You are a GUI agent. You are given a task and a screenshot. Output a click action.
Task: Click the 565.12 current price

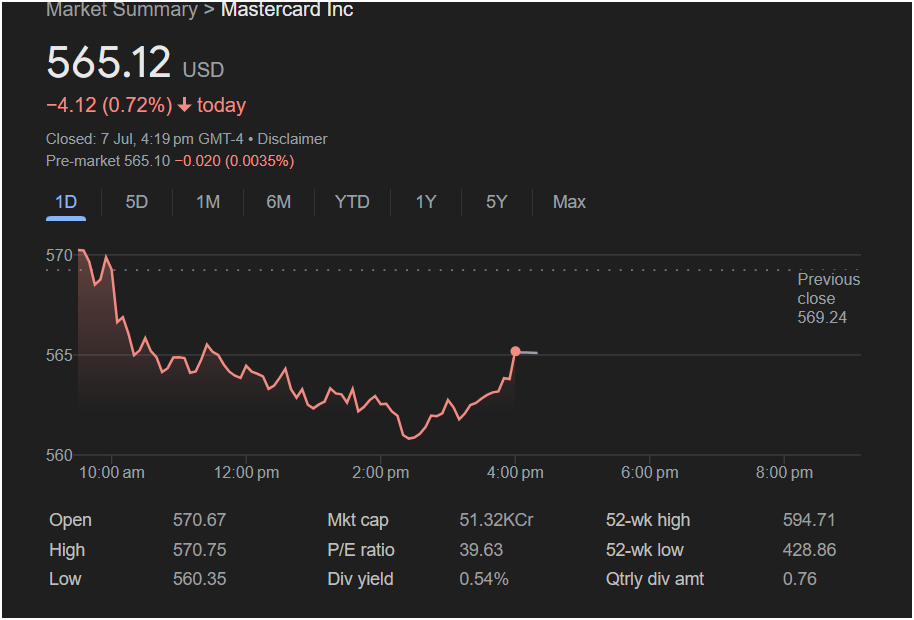(x=108, y=62)
